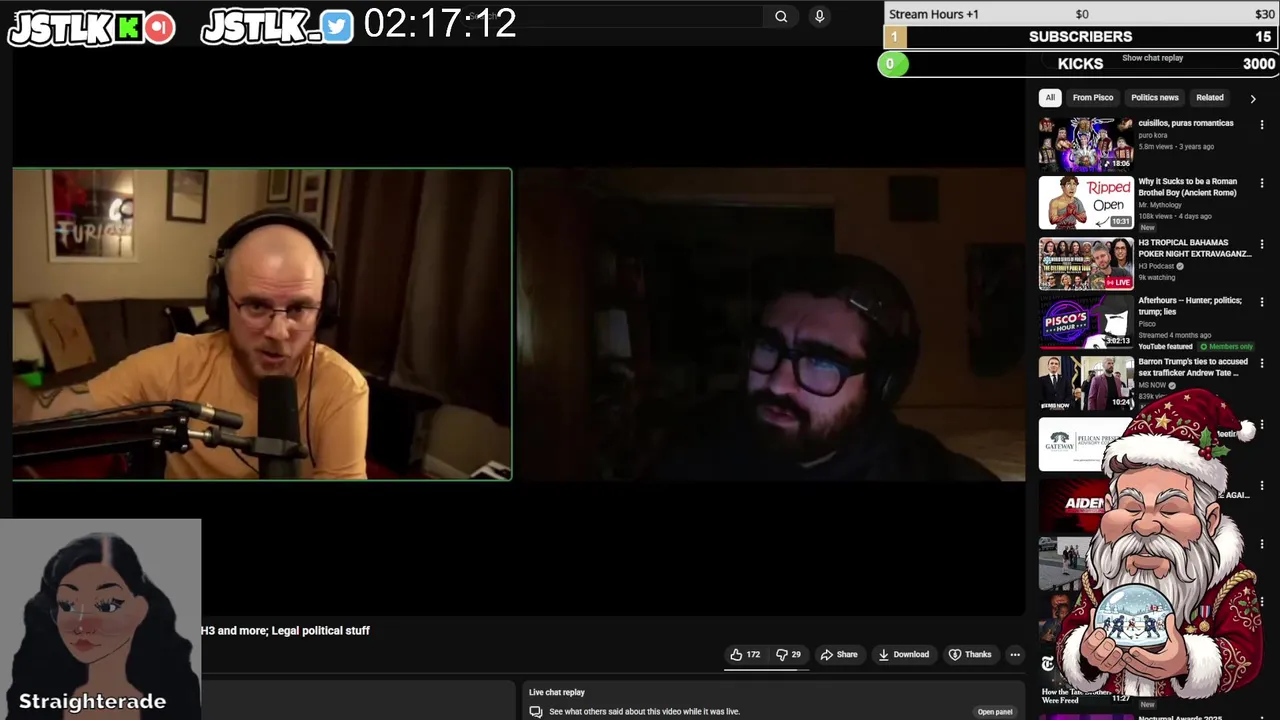Click Open panel for live chat replay
This screenshot has width=1280, height=720.
click(995, 712)
